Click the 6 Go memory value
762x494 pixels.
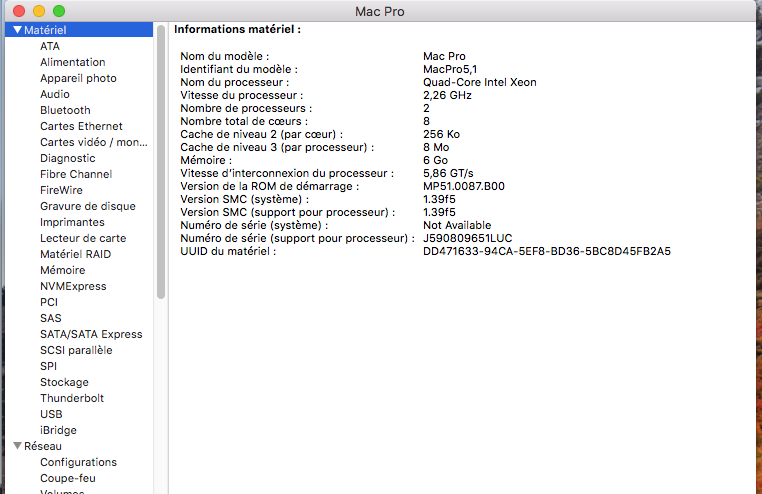click(435, 161)
